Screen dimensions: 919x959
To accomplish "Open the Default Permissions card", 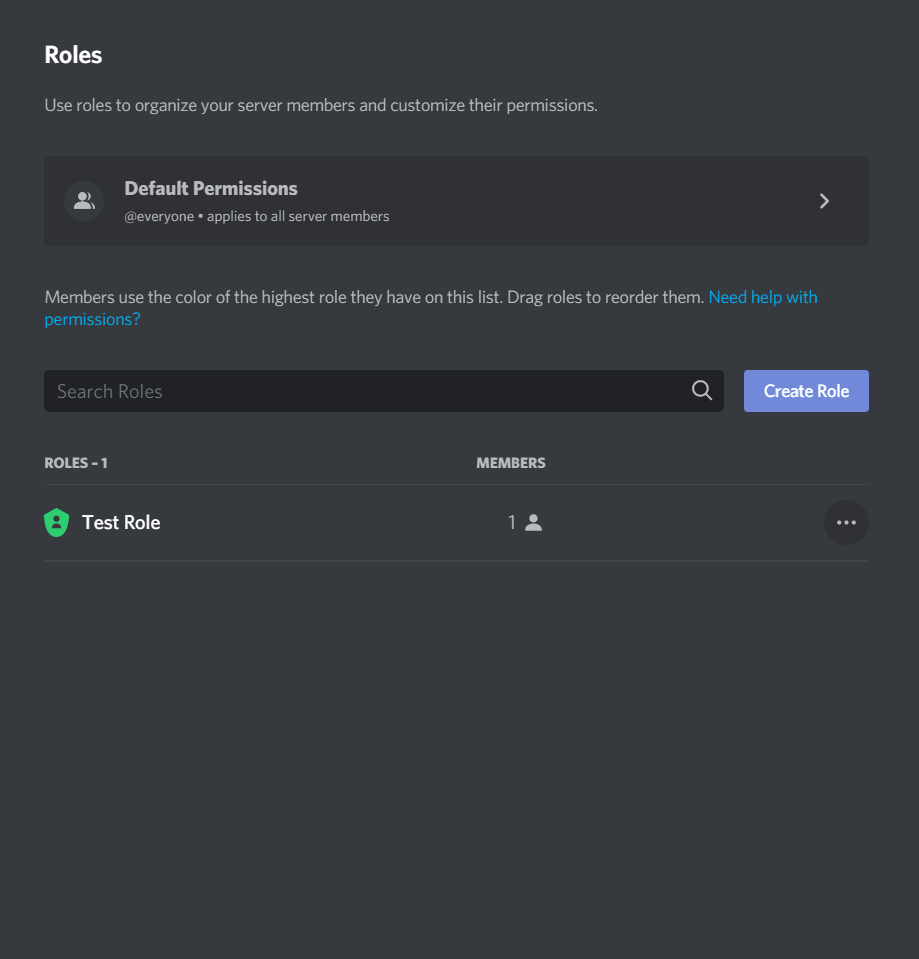I will pos(456,201).
